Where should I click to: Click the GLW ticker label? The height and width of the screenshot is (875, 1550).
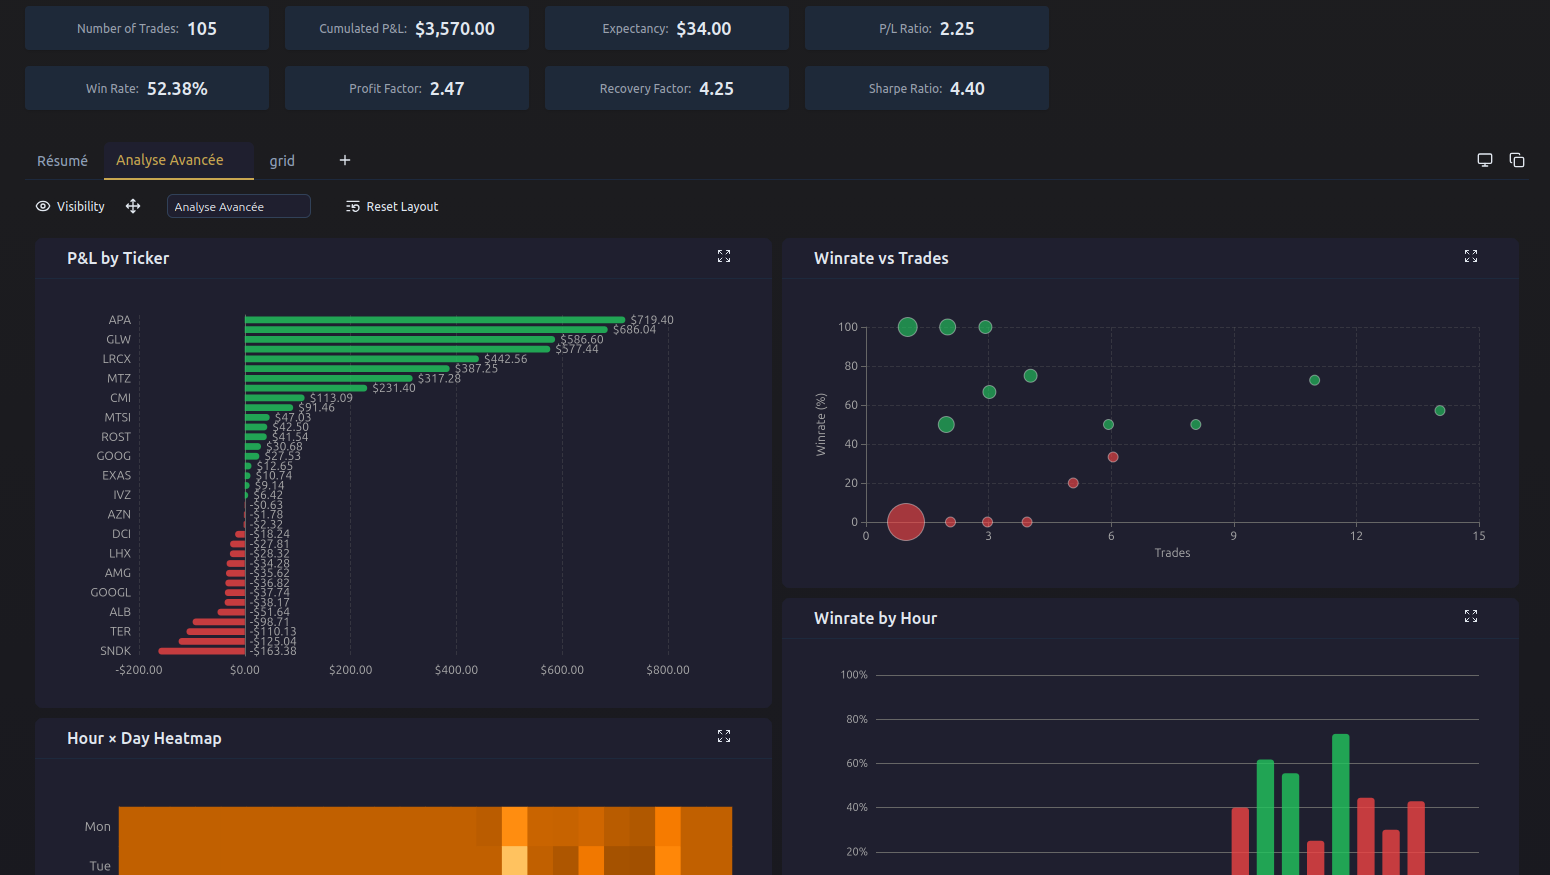click(x=119, y=339)
